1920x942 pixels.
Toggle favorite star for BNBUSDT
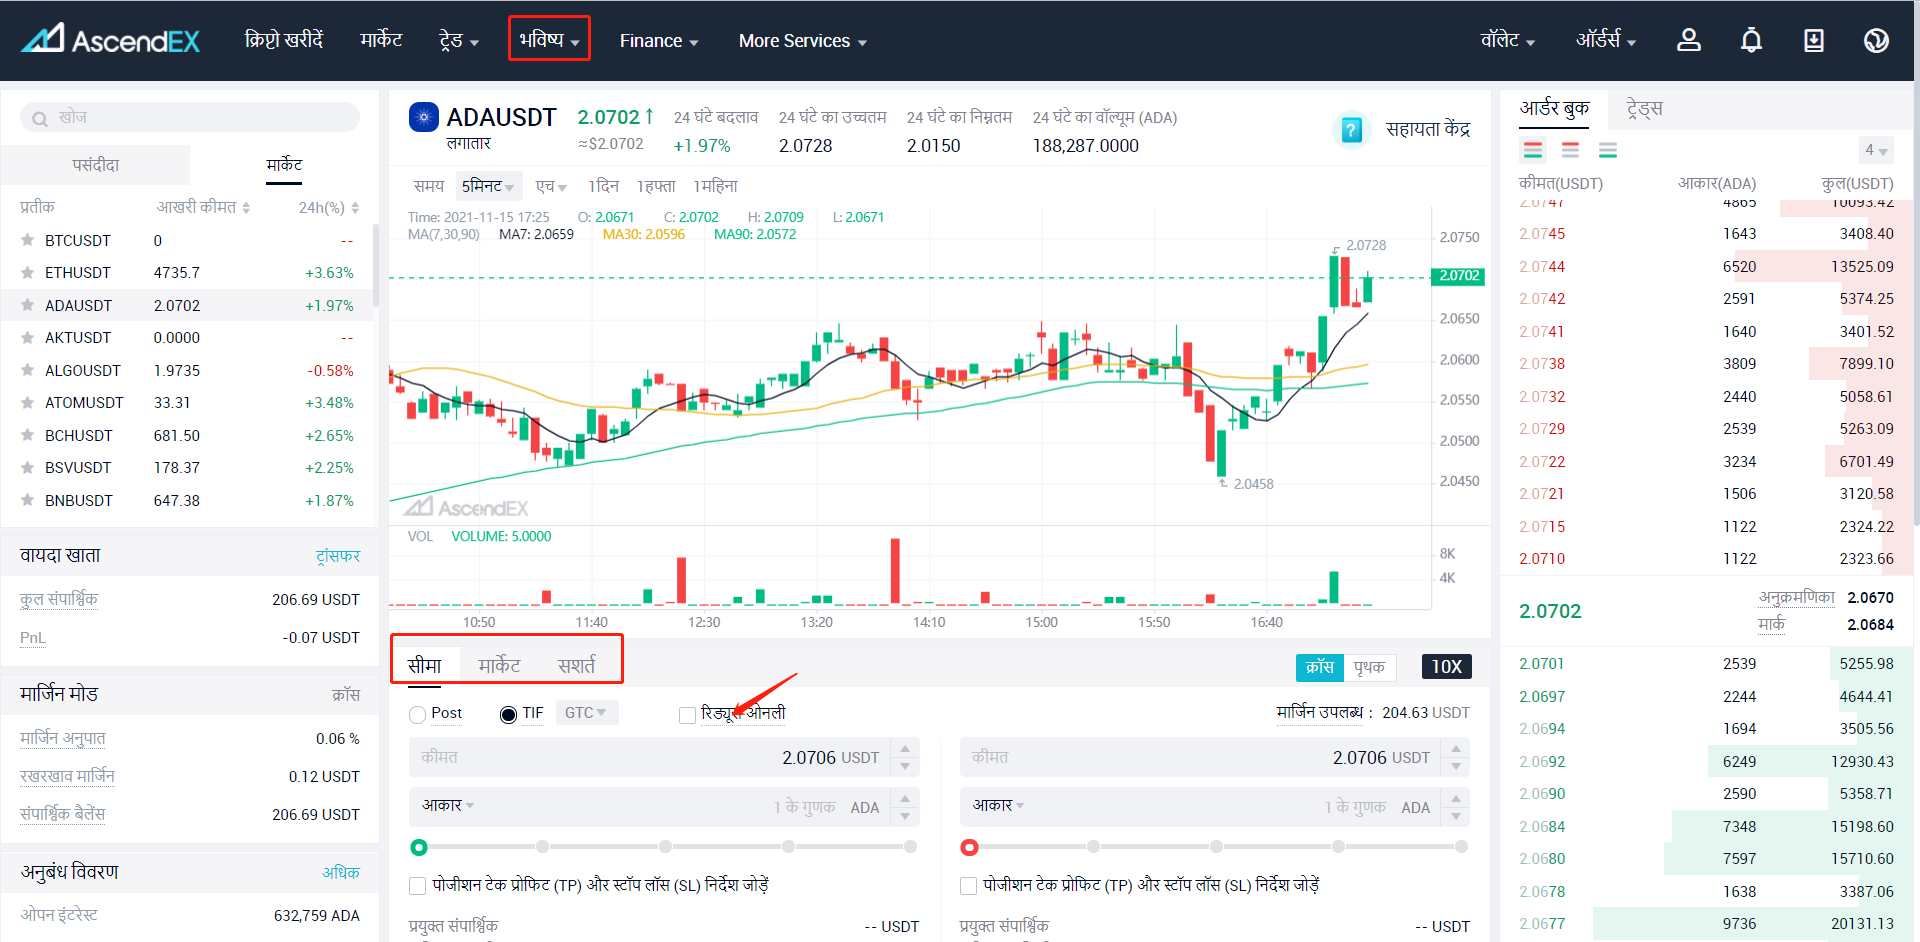pos(27,500)
